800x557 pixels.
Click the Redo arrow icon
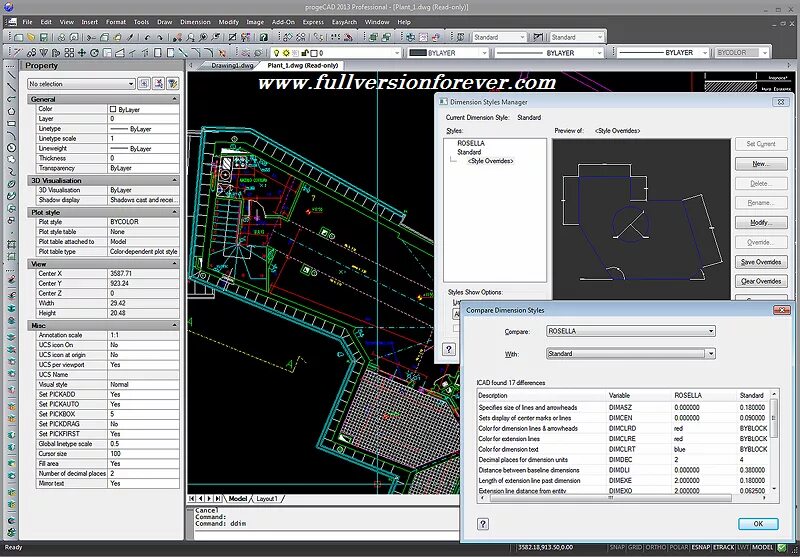point(160,37)
